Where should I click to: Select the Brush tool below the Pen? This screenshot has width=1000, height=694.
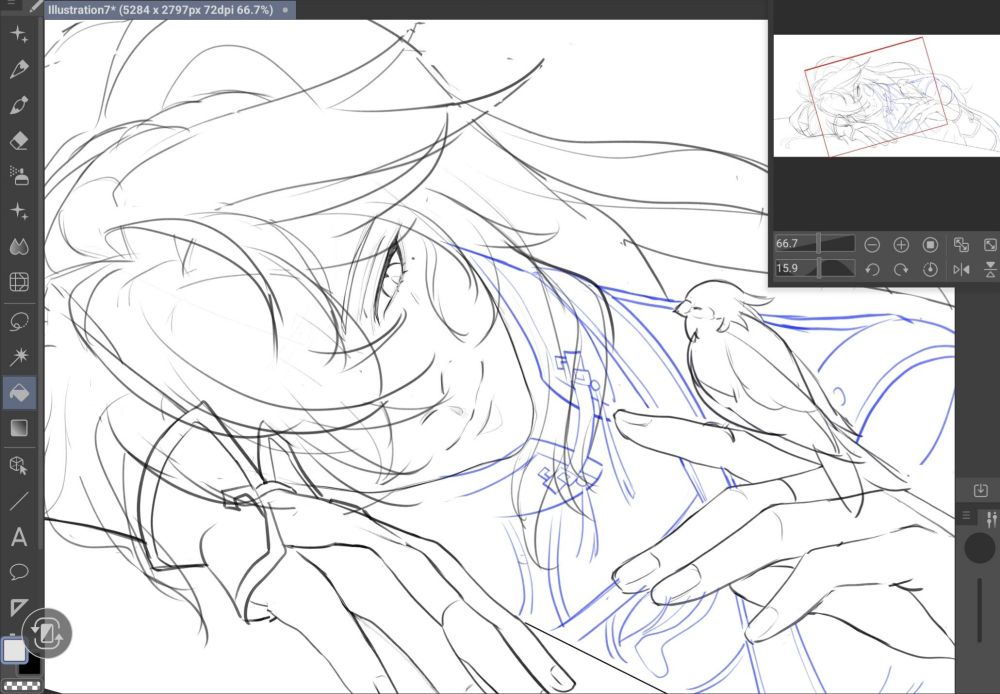pos(19,104)
